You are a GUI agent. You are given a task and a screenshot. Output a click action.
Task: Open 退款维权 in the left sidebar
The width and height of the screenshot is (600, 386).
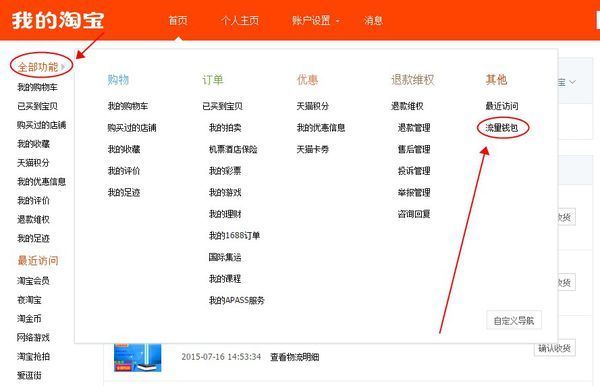33,220
